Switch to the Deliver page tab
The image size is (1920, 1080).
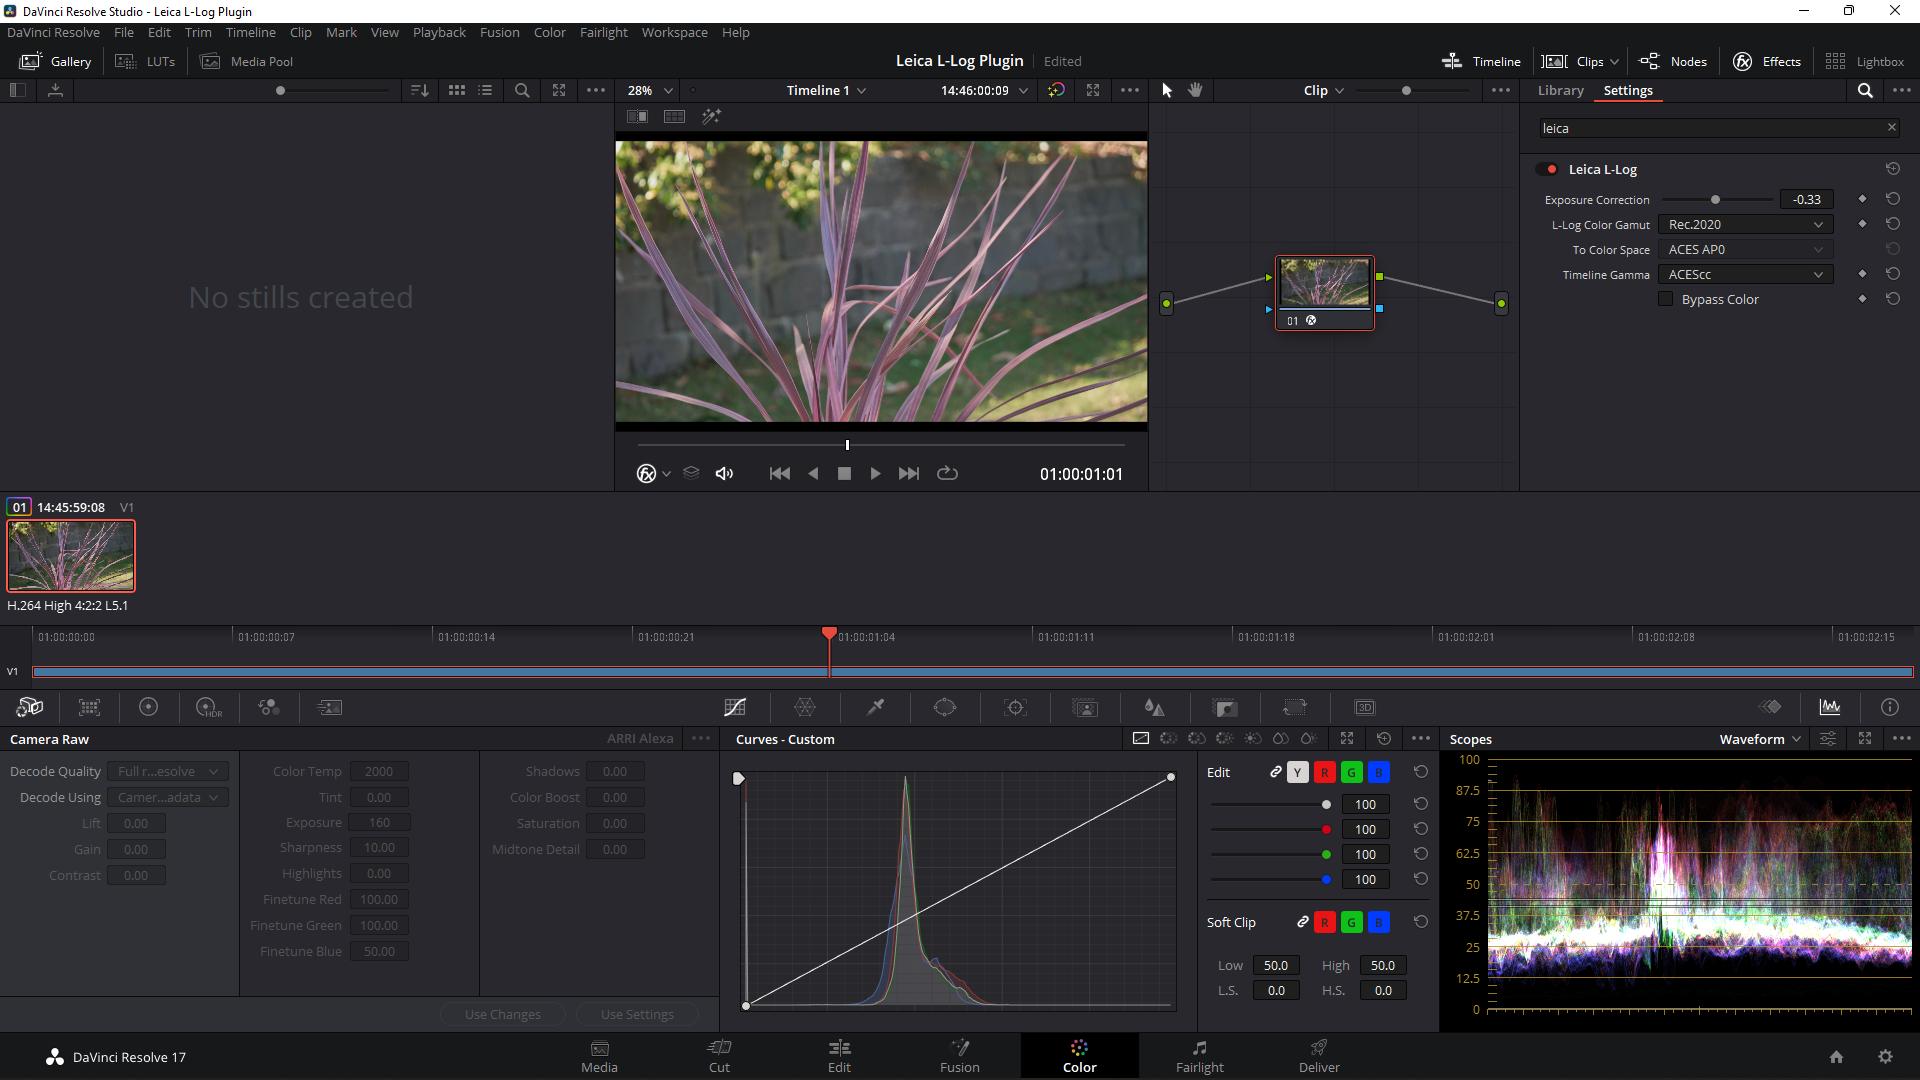tap(1319, 1056)
